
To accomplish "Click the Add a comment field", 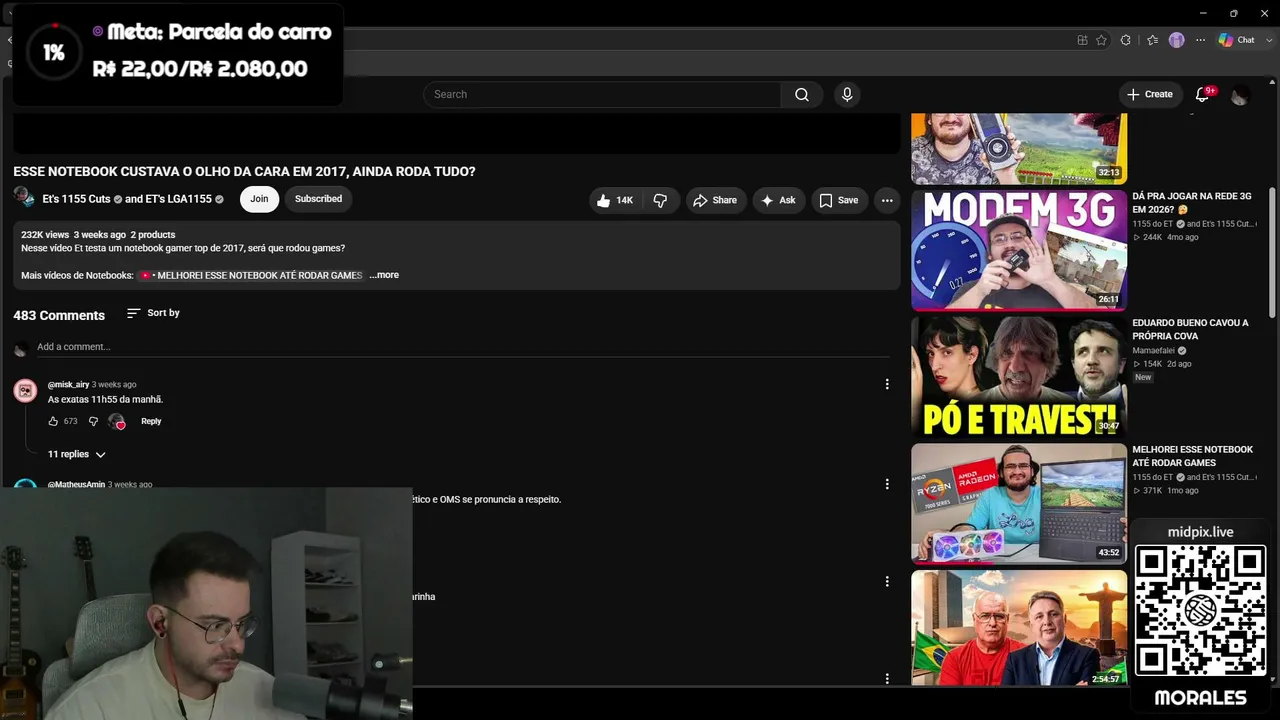I will point(462,347).
